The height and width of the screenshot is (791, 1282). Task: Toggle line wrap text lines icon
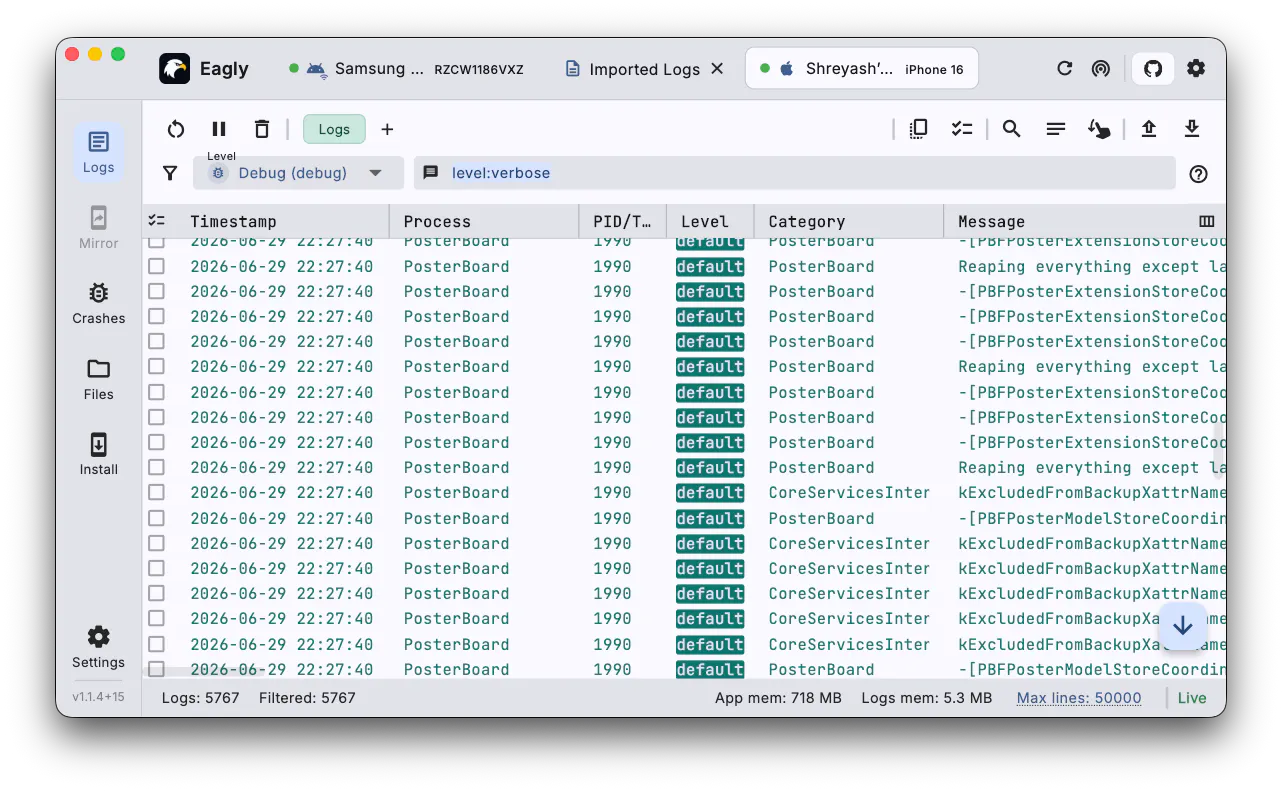click(1056, 129)
